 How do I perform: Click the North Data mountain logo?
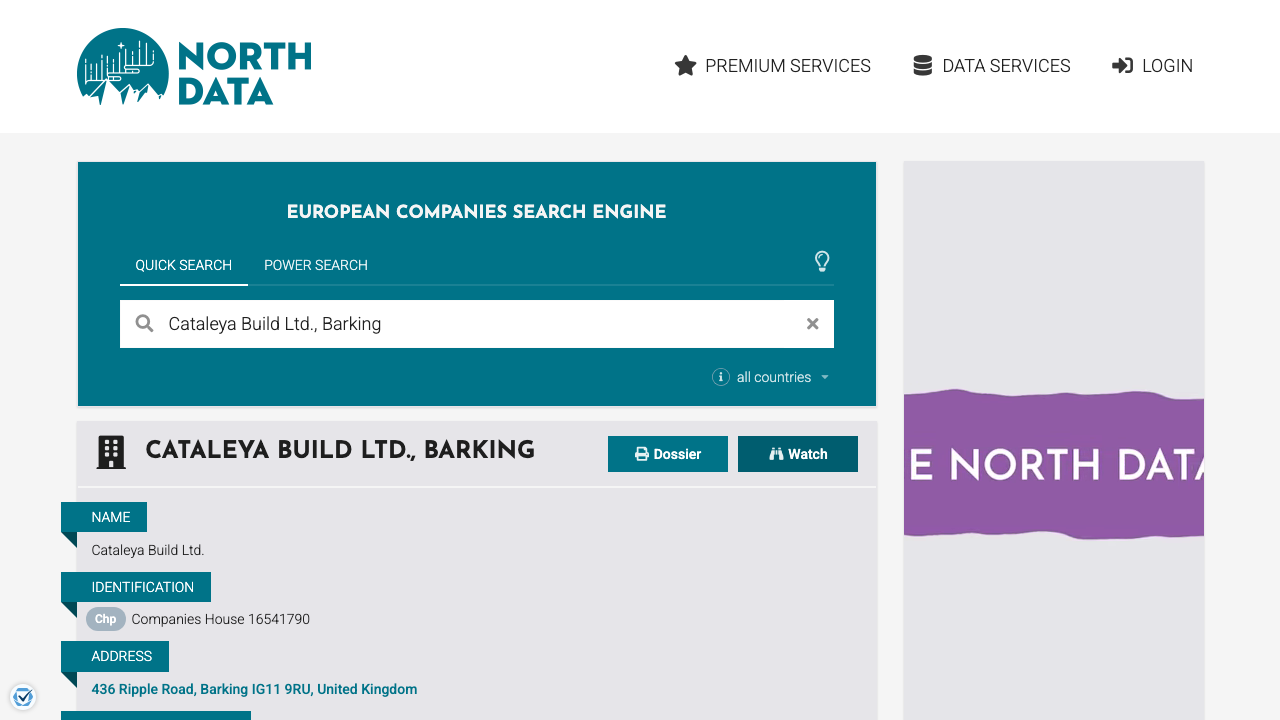click(x=121, y=67)
